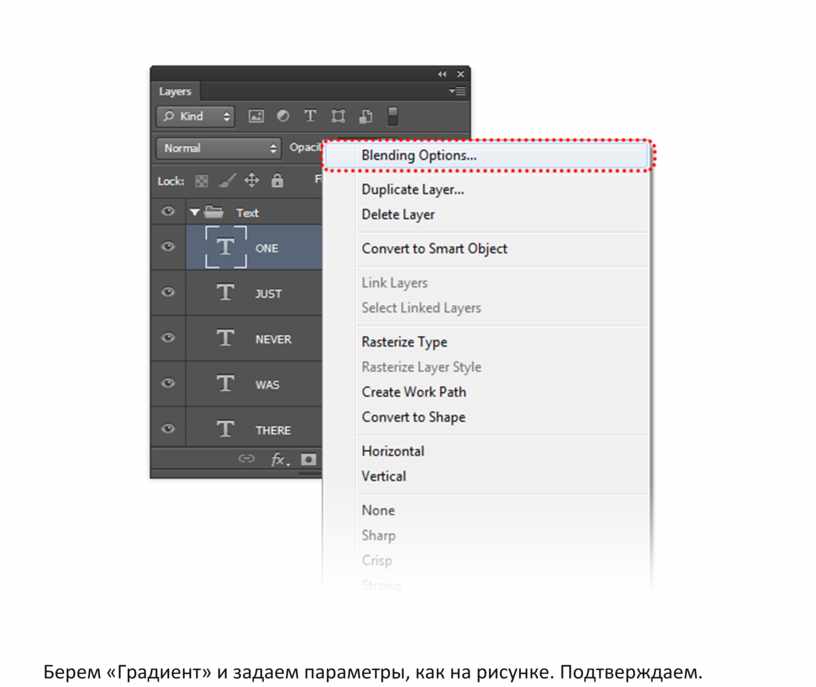This screenshot has width=816, height=687.
Task: Lock image pixels brush icon
Action: 227,181
